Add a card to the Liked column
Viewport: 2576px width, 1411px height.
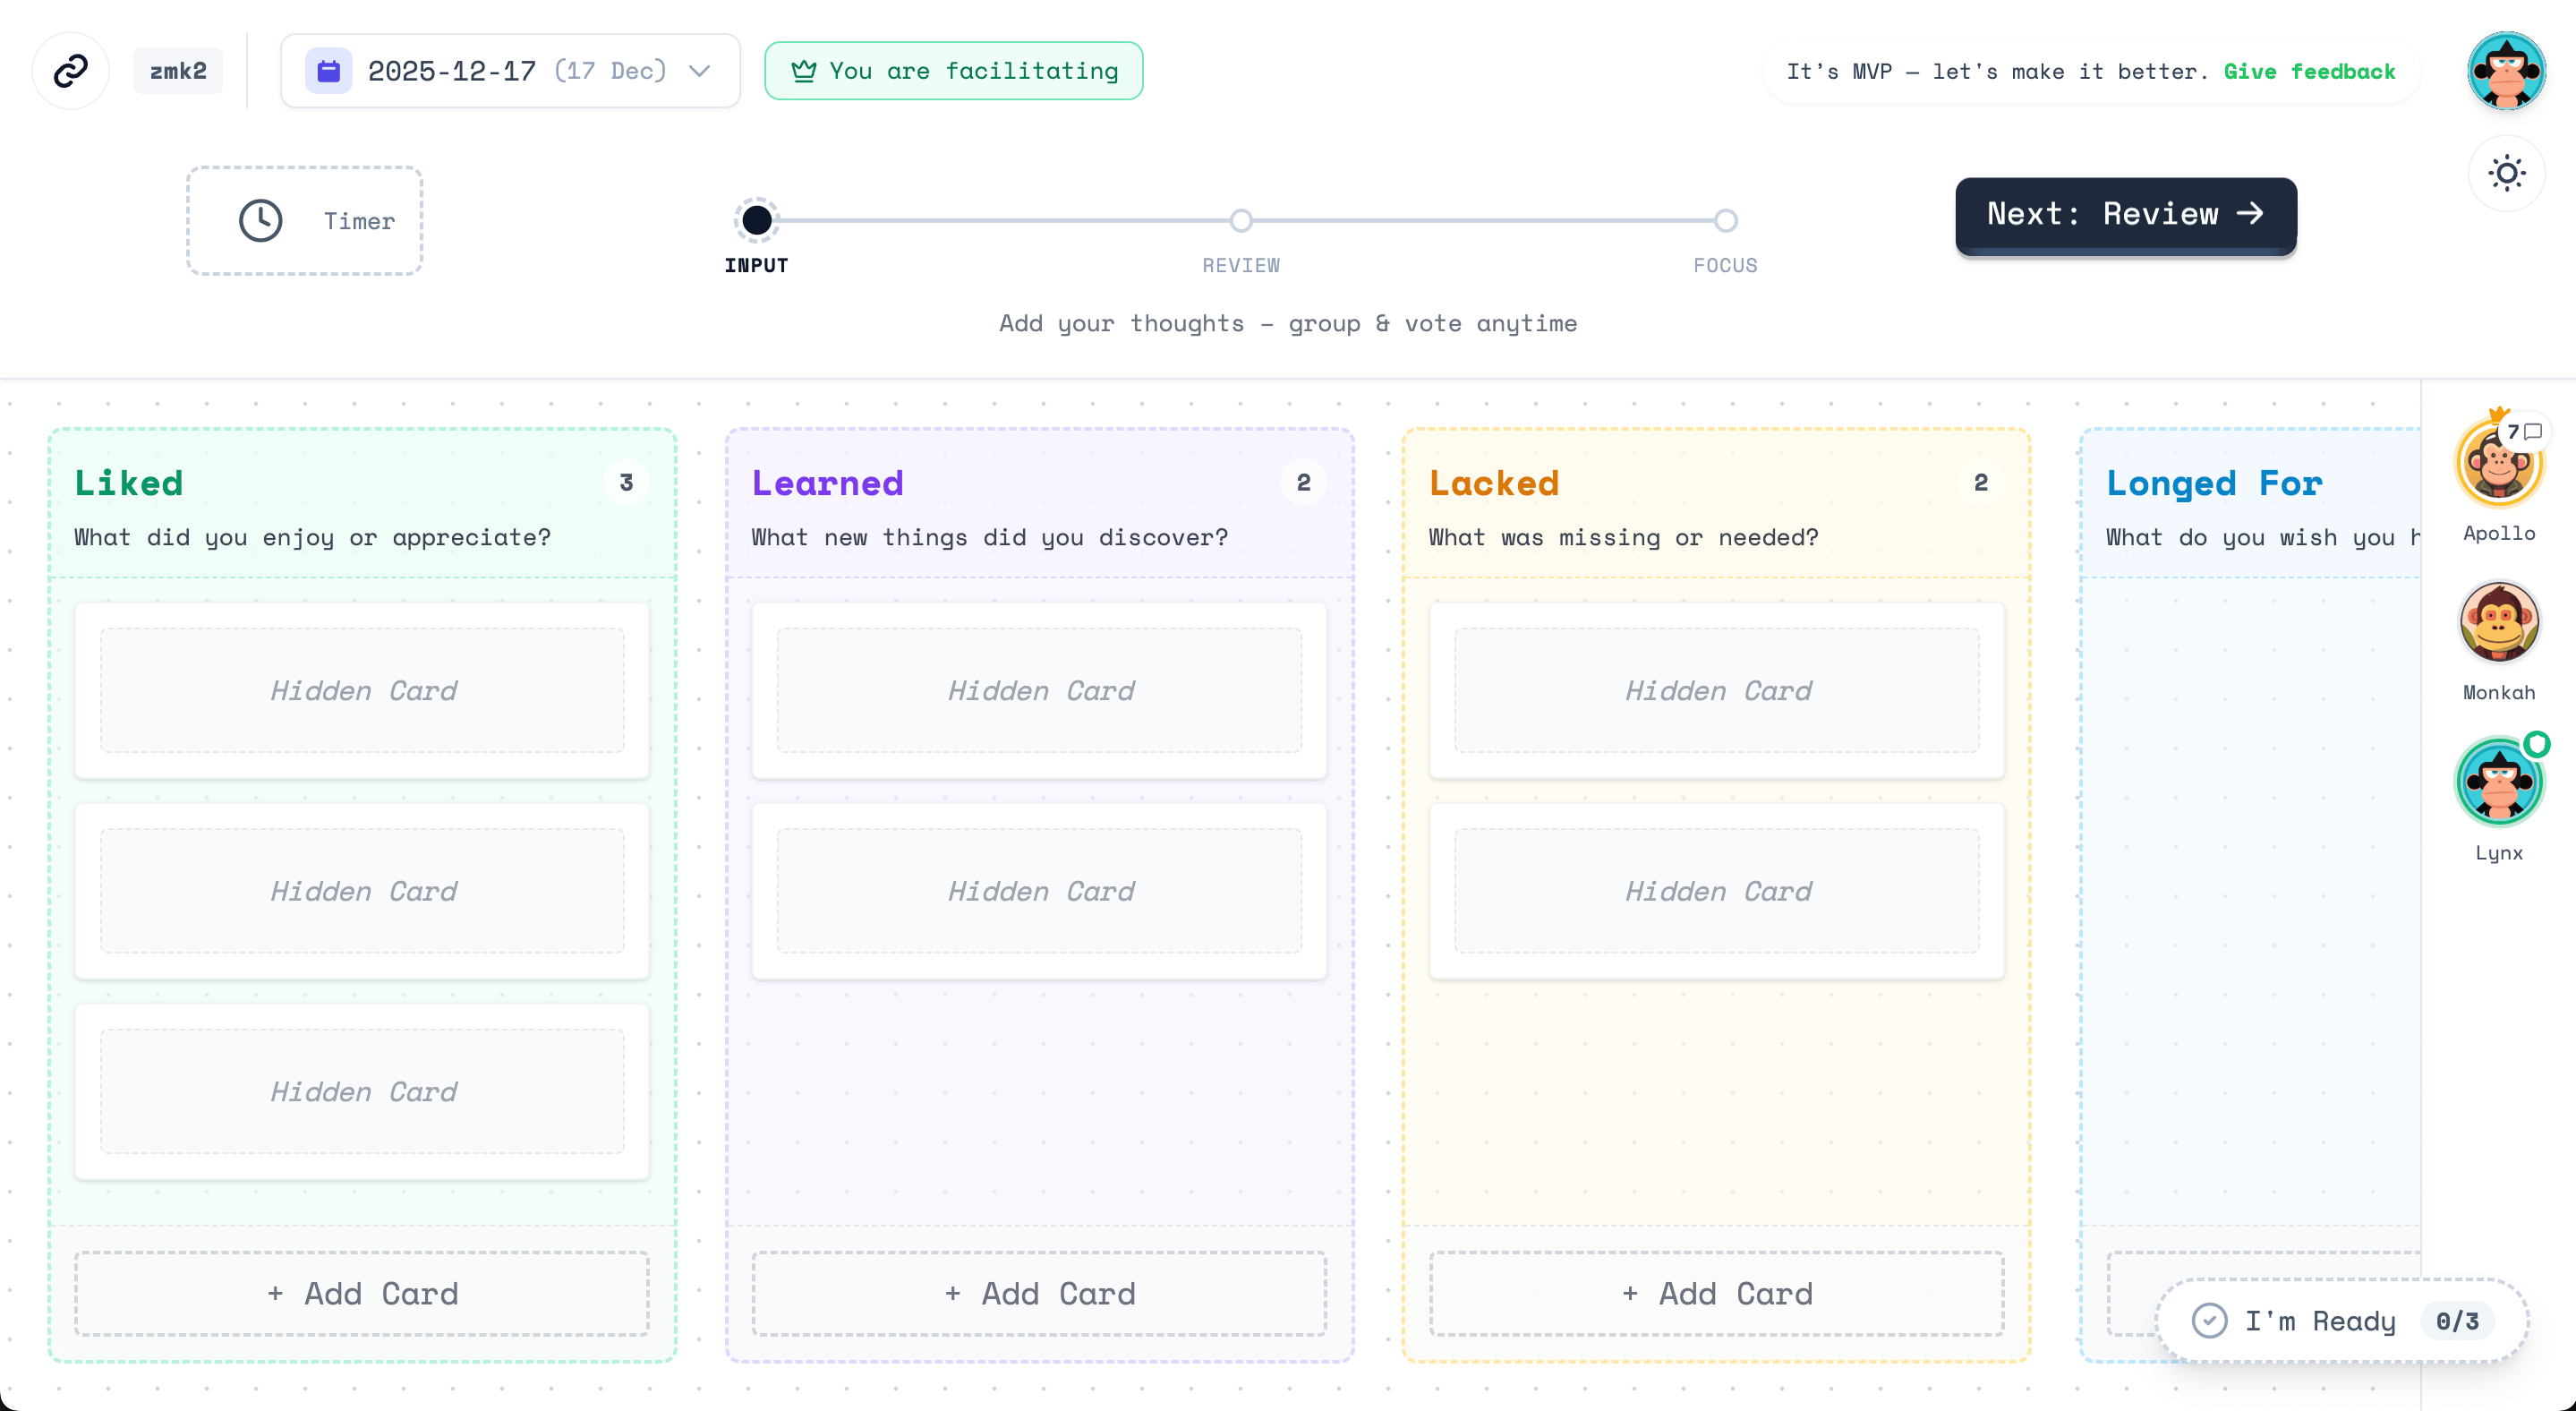point(362,1293)
